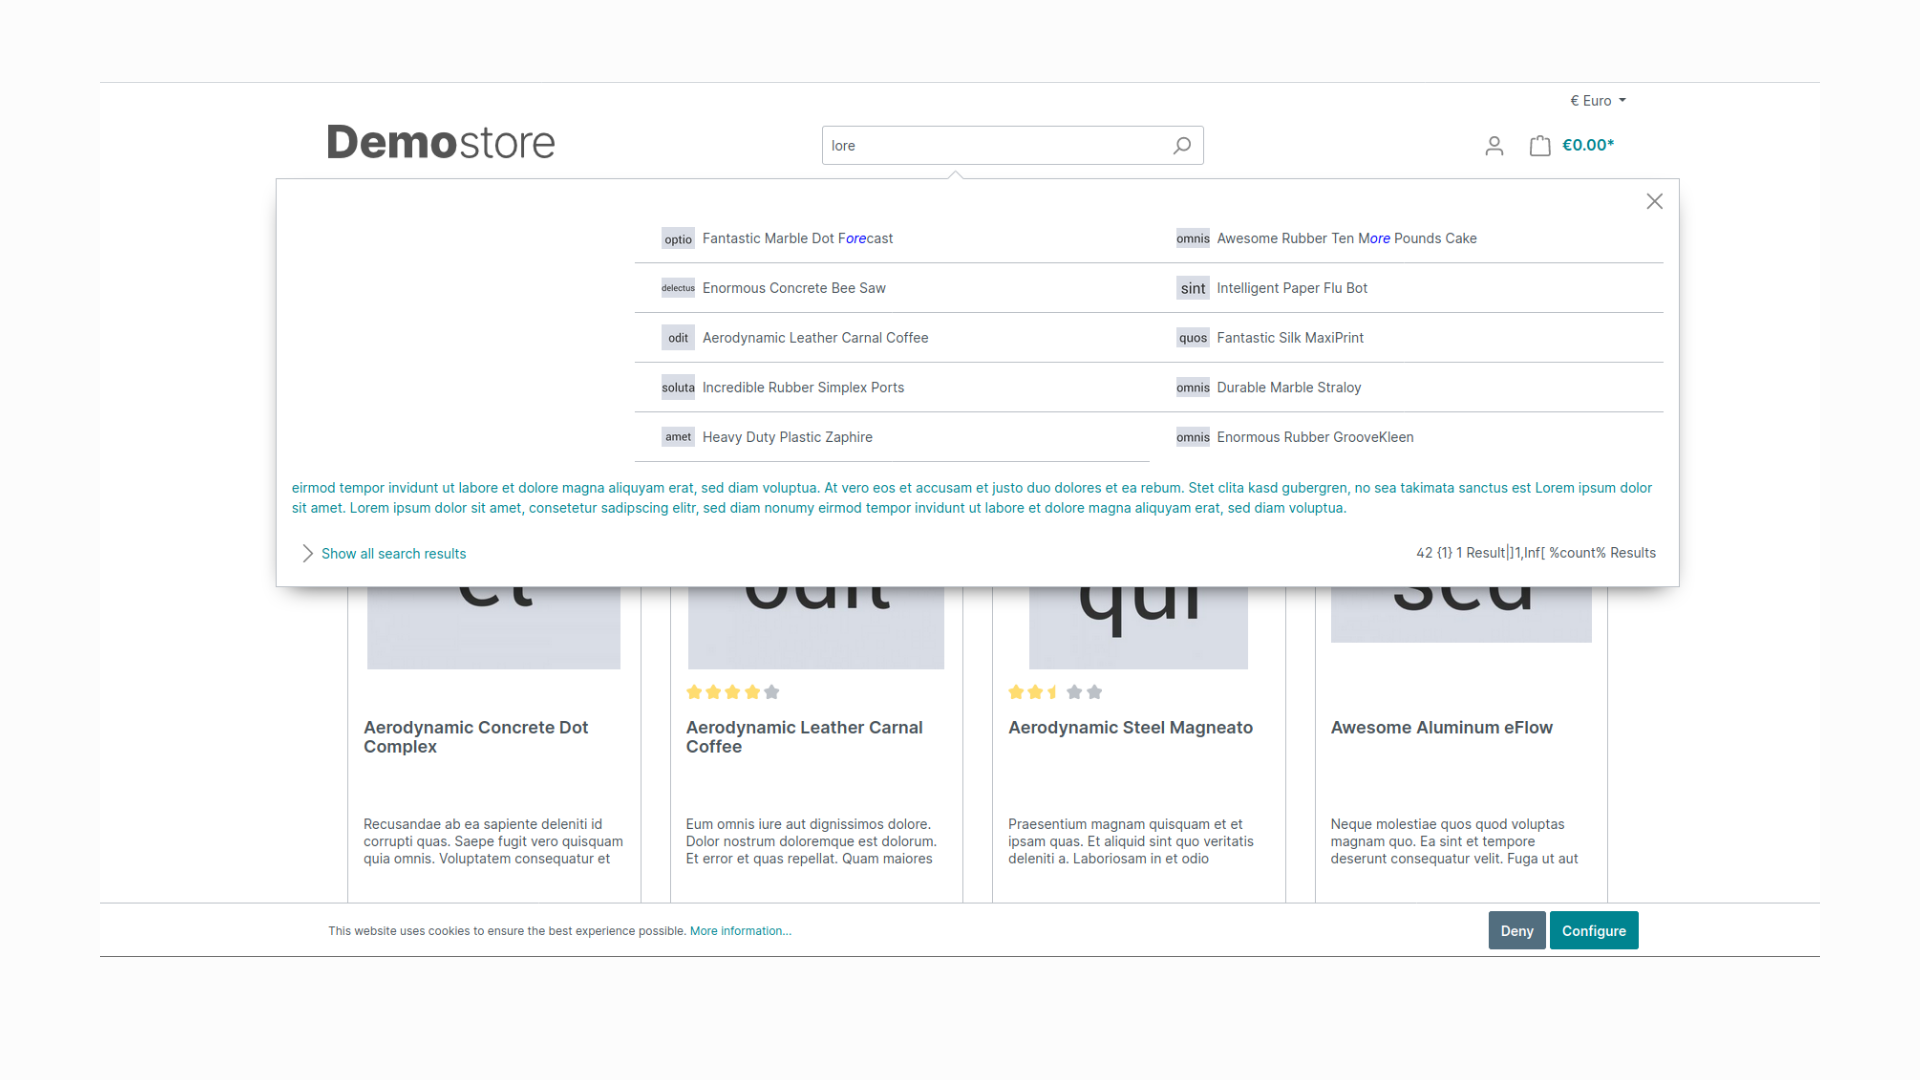Click description starting 'Recusandae ab ea sapiente'
Screen dimensions: 1920x1080
click(x=493, y=842)
